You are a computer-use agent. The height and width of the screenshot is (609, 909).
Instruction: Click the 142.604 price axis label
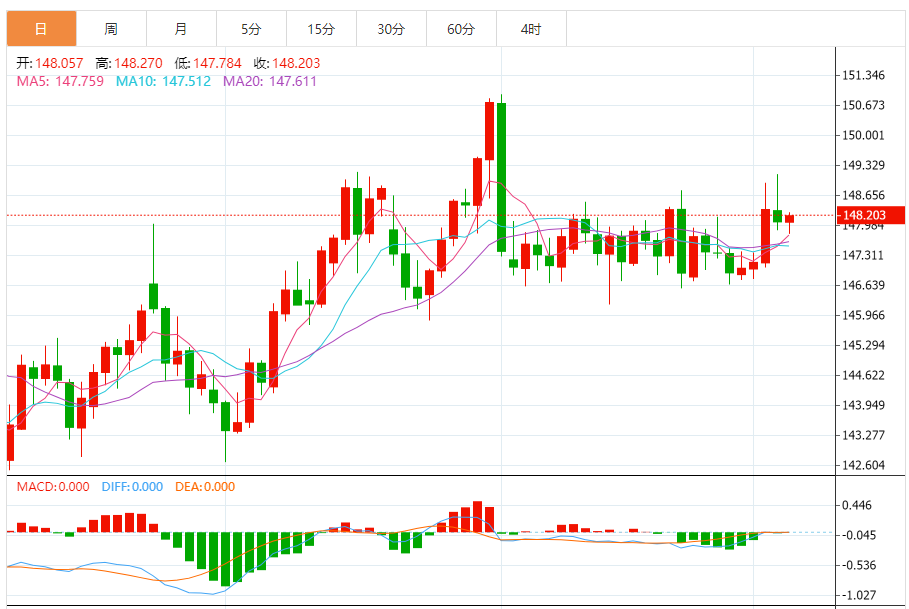864,465
